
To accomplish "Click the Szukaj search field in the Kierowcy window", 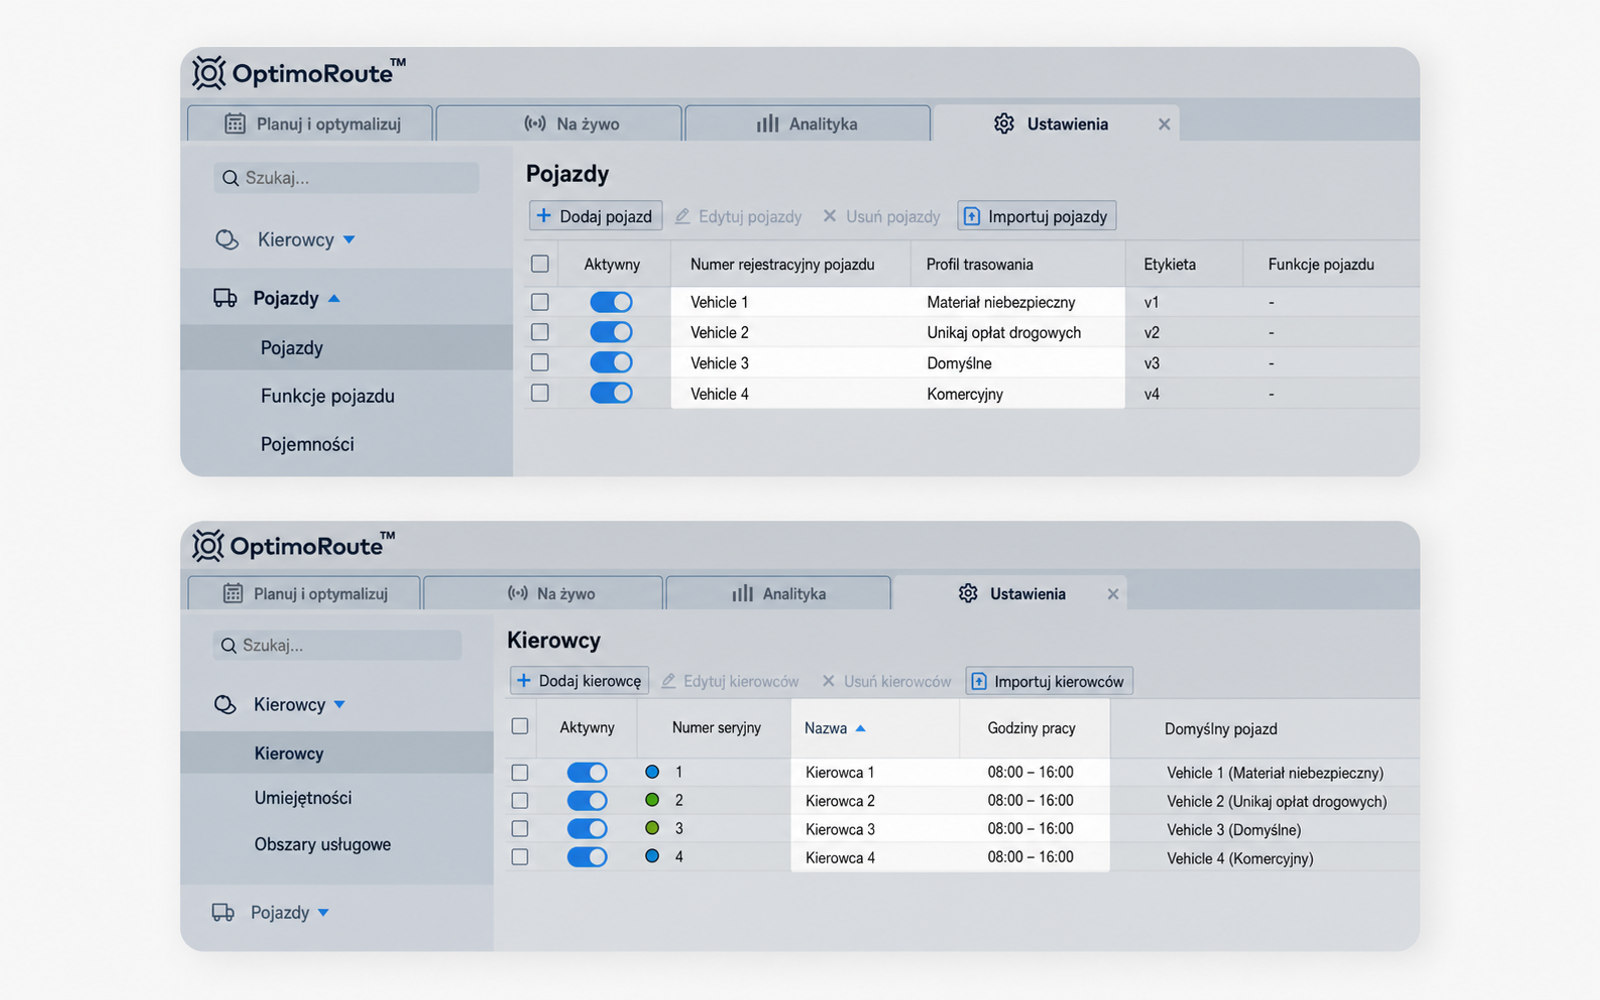I will coord(337,645).
